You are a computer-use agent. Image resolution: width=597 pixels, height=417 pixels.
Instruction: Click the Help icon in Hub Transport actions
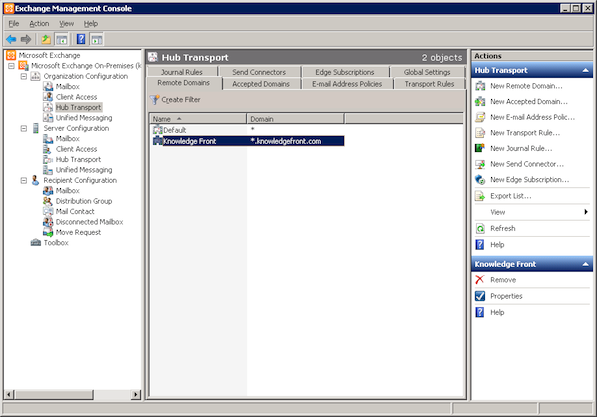tap(480, 244)
